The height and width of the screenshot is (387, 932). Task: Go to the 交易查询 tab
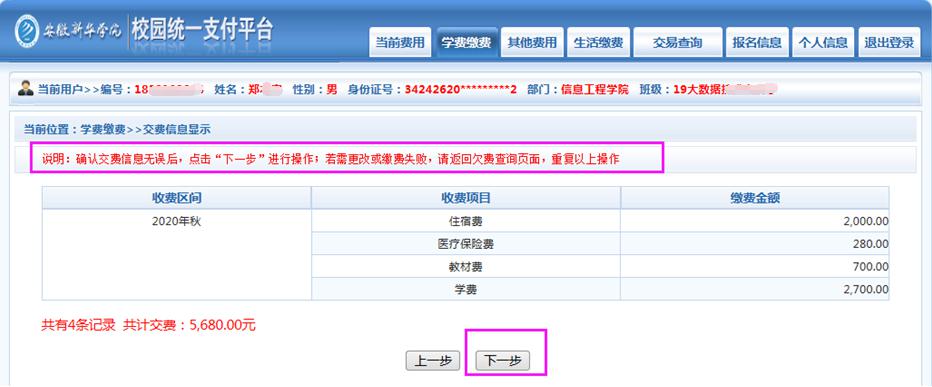click(x=678, y=42)
